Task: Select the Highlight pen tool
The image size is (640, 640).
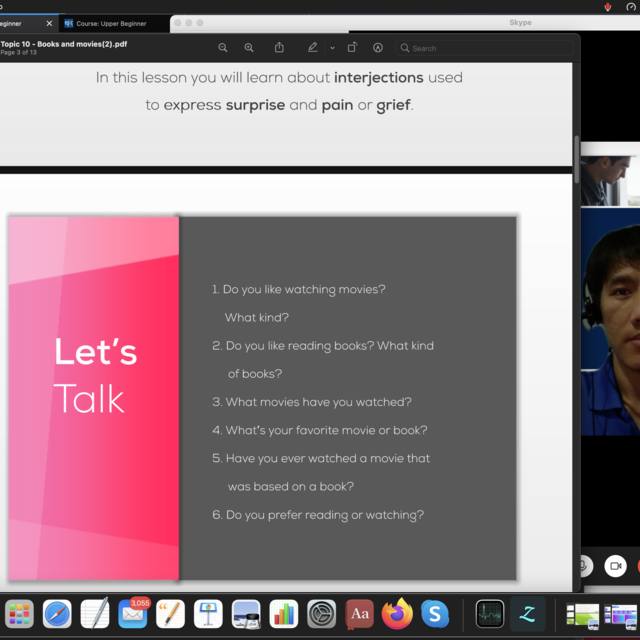Action: coord(313,47)
